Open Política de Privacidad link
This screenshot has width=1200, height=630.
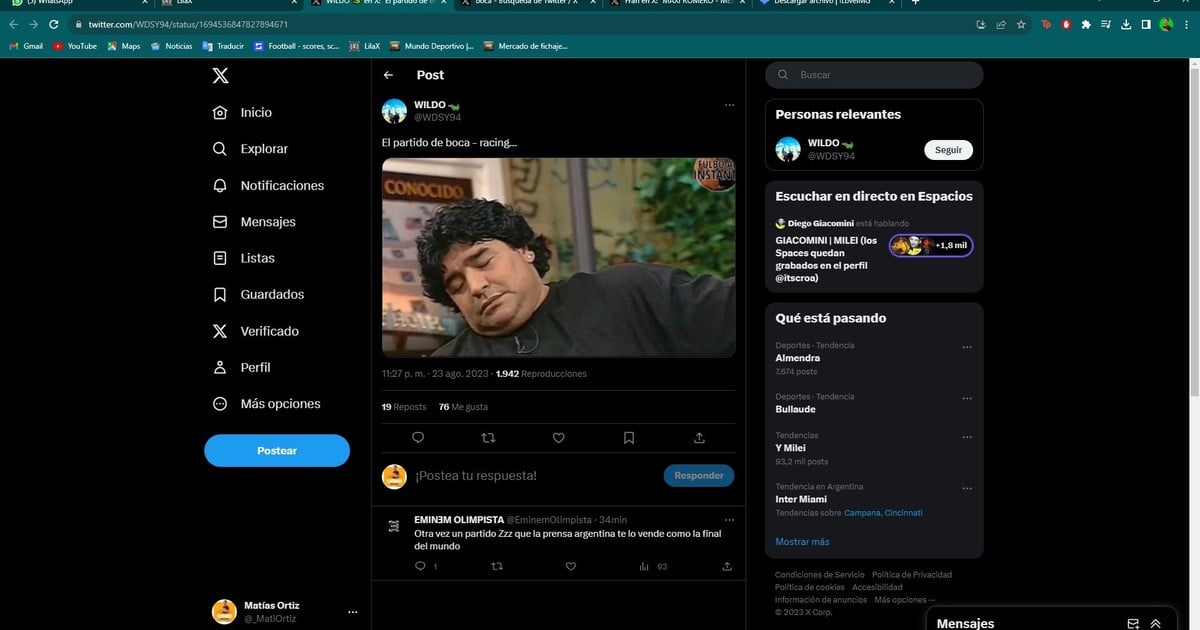912,575
